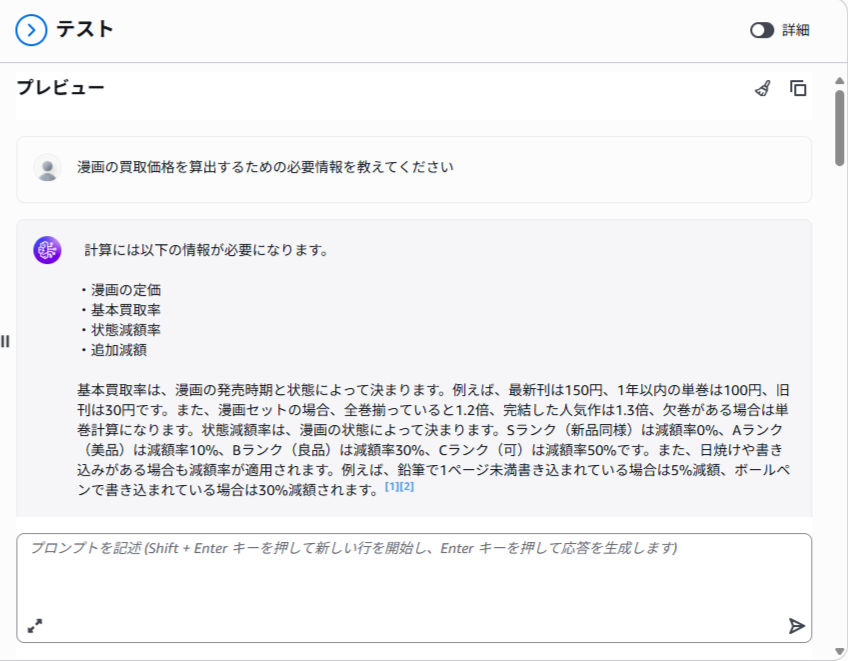Image resolution: width=848 pixels, height=661 pixels.
Task: Click the copy icon in the プレビュー header
Action: click(798, 88)
